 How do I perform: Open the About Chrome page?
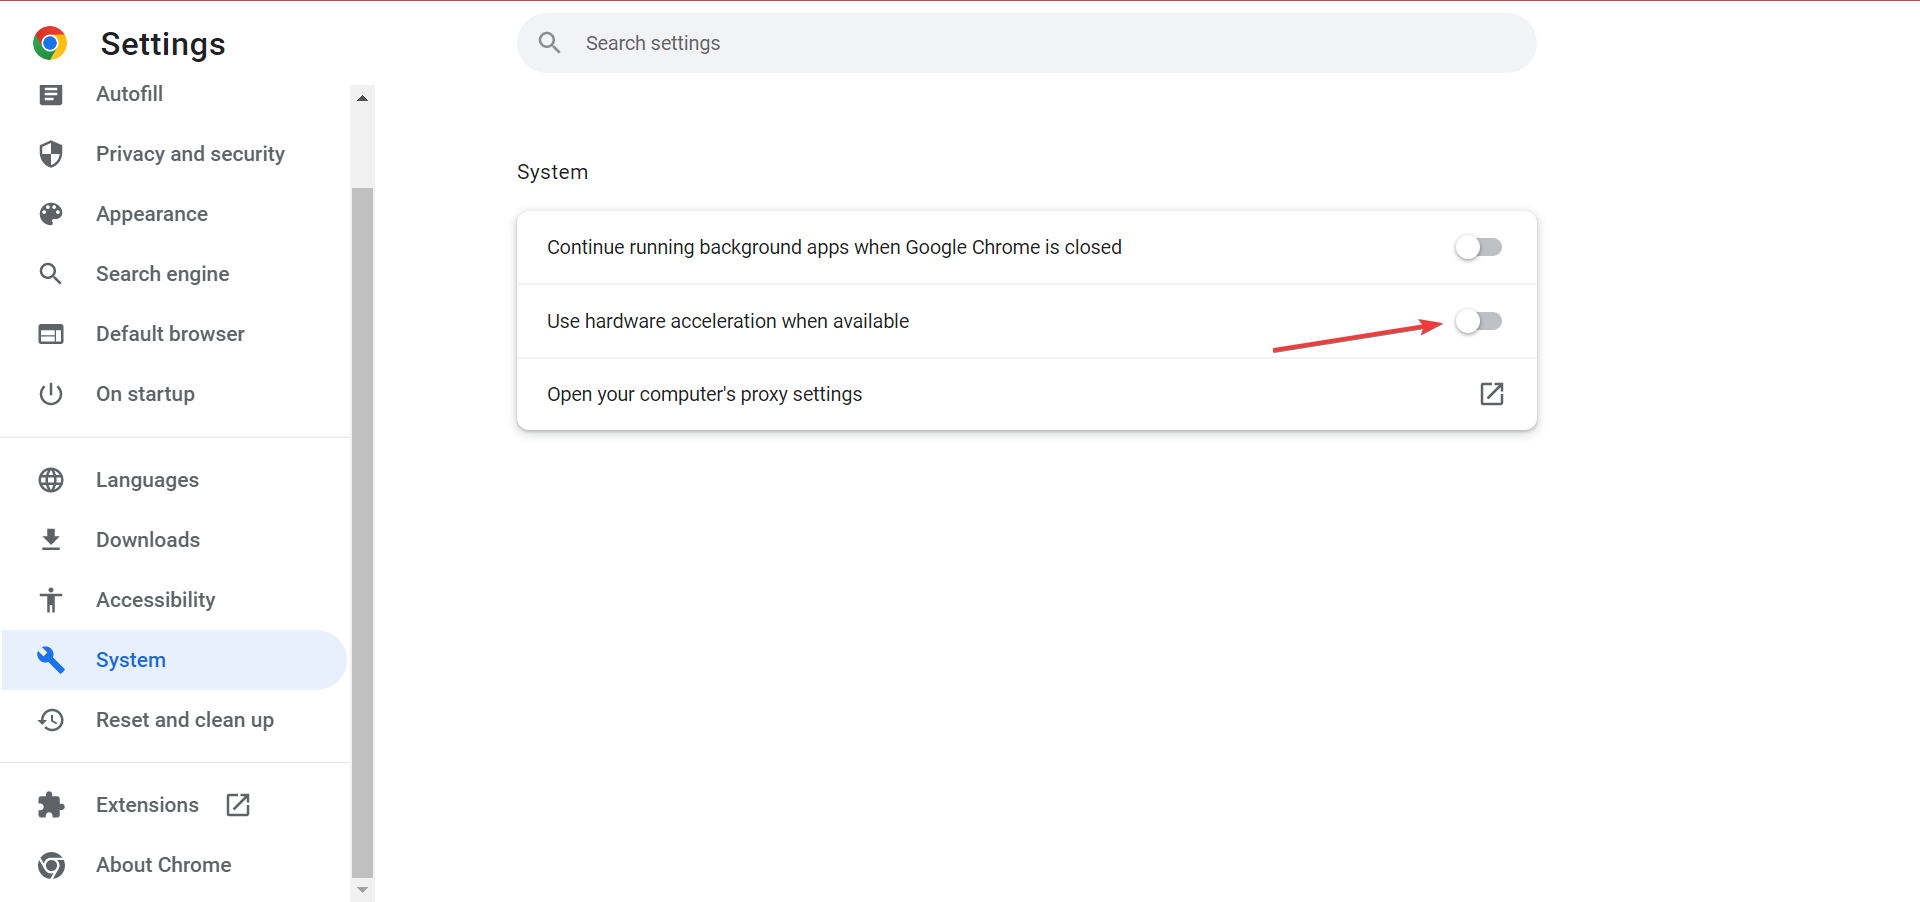coord(163,865)
